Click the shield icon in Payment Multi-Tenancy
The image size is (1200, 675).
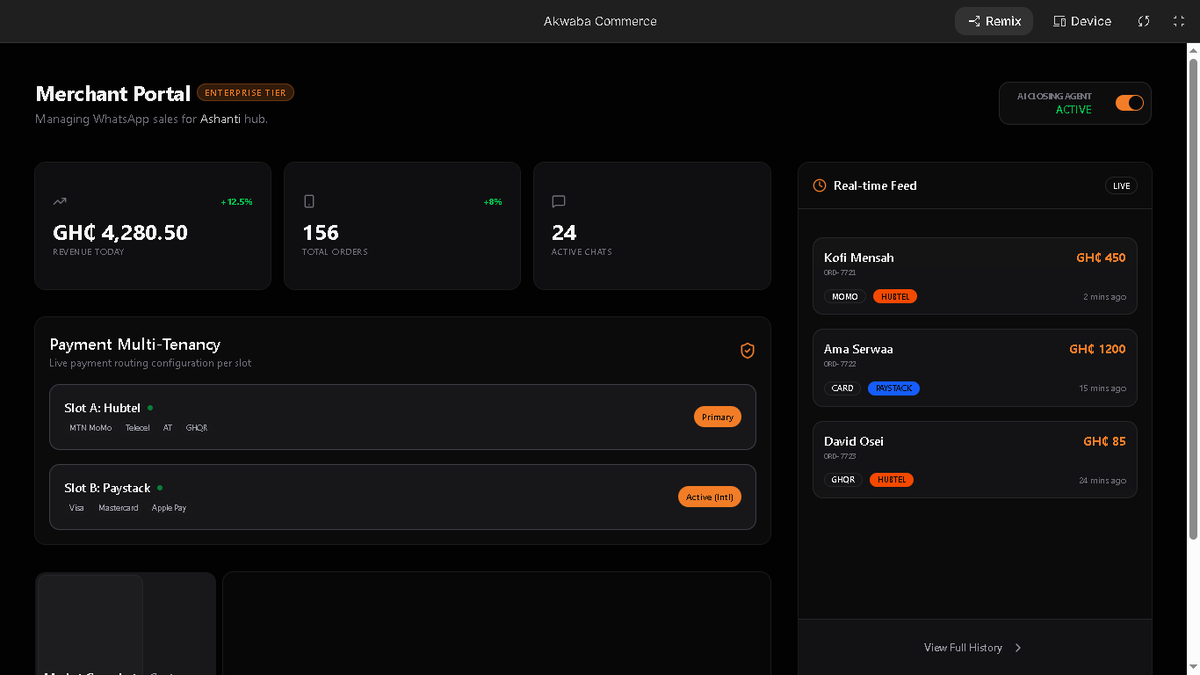[747, 350]
